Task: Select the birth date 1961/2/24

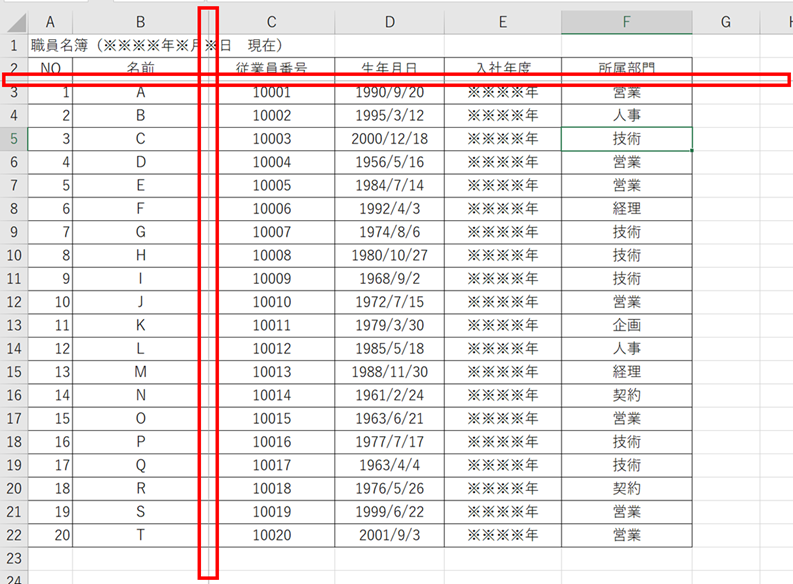Action: (x=389, y=395)
